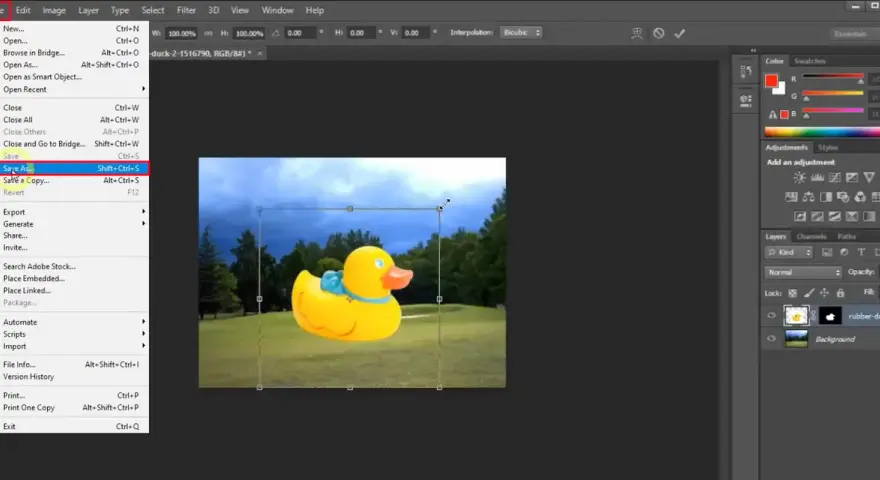
Task: Pick a color from the spectrum ramp
Action: pos(822,132)
